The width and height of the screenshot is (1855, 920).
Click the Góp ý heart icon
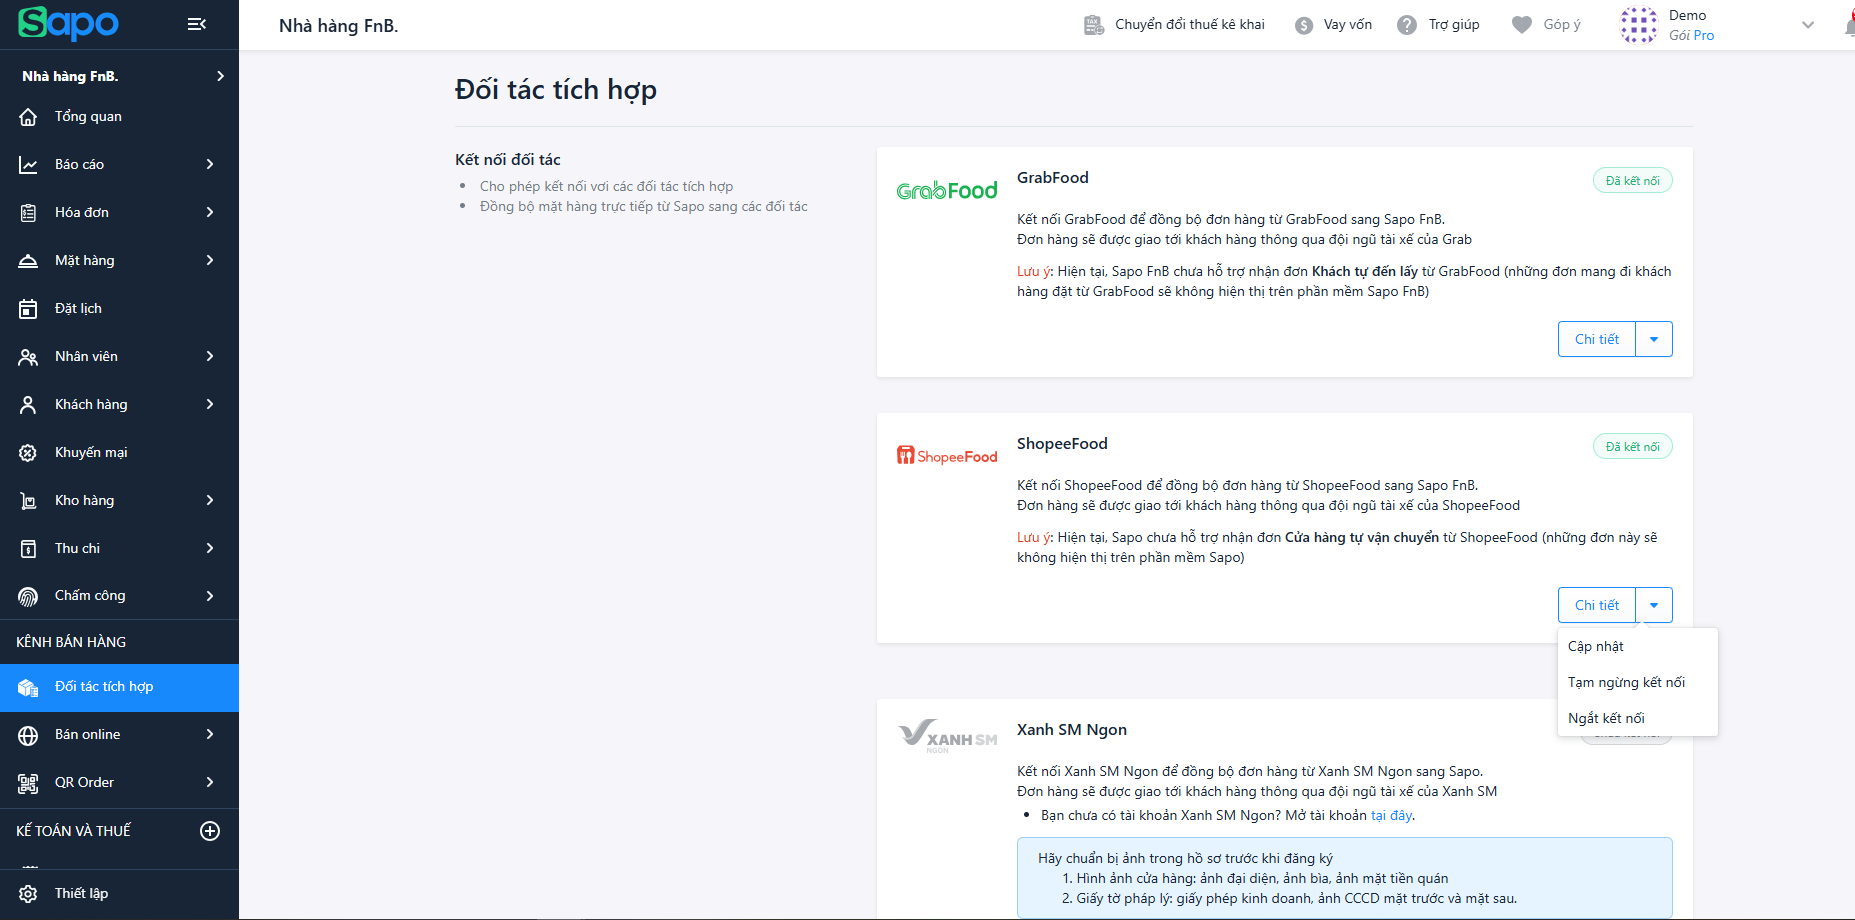pyautogui.click(x=1522, y=25)
